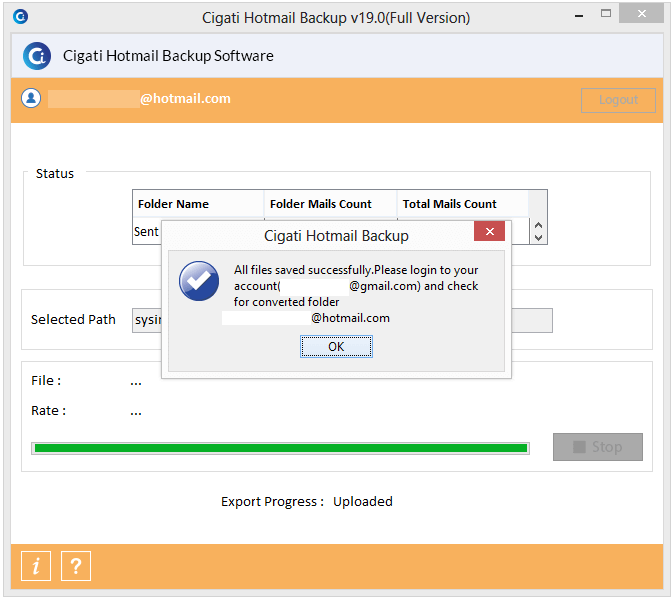This screenshot has height=601, width=672.
Task: Close the main application window
Action: [x=641, y=14]
